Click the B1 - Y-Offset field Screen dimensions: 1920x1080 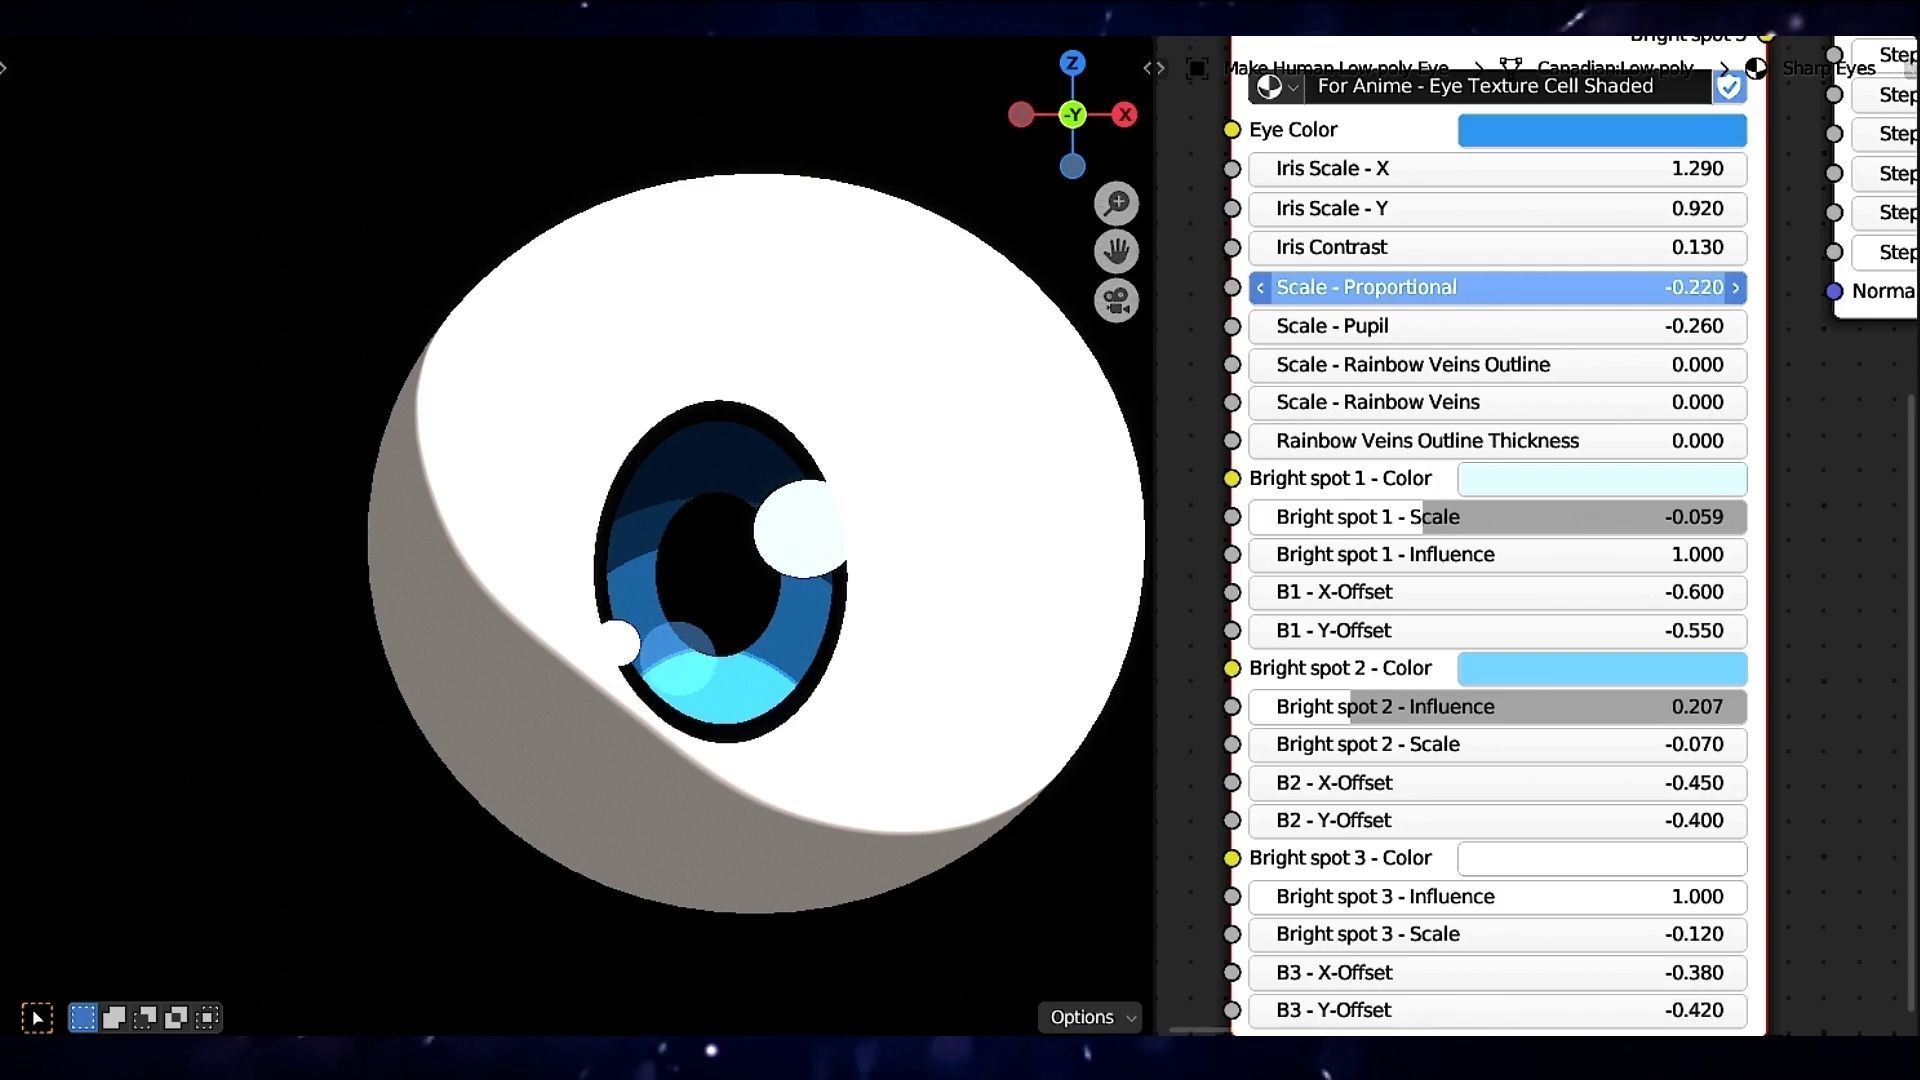[x=1498, y=631]
